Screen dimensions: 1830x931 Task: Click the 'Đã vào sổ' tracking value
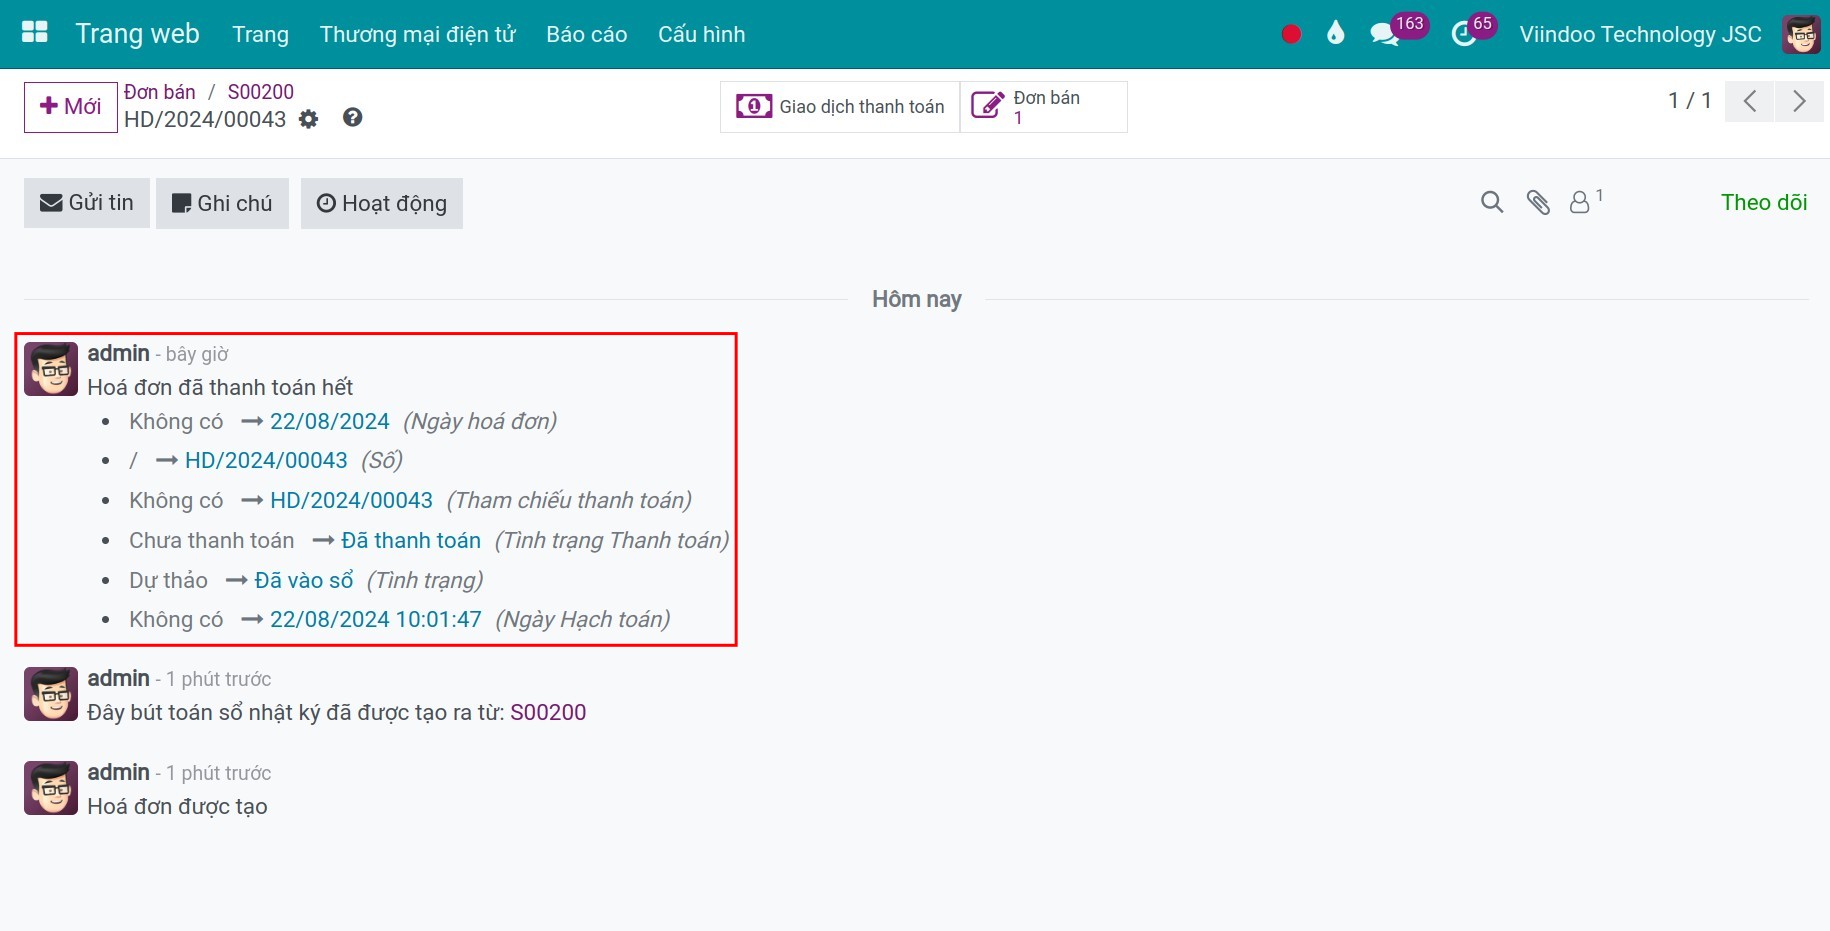(304, 580)
